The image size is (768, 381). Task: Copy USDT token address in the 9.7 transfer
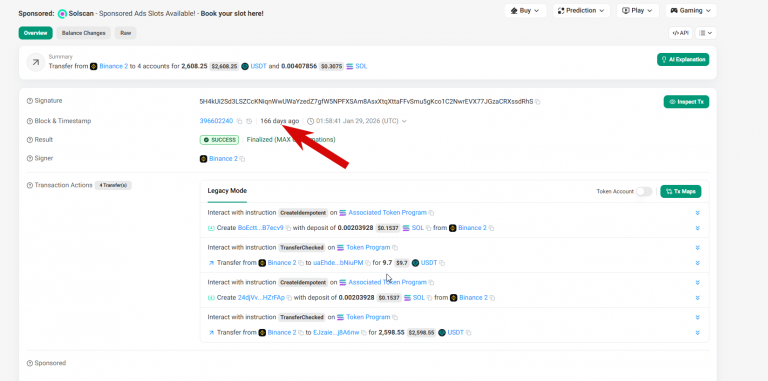(442, 263)
